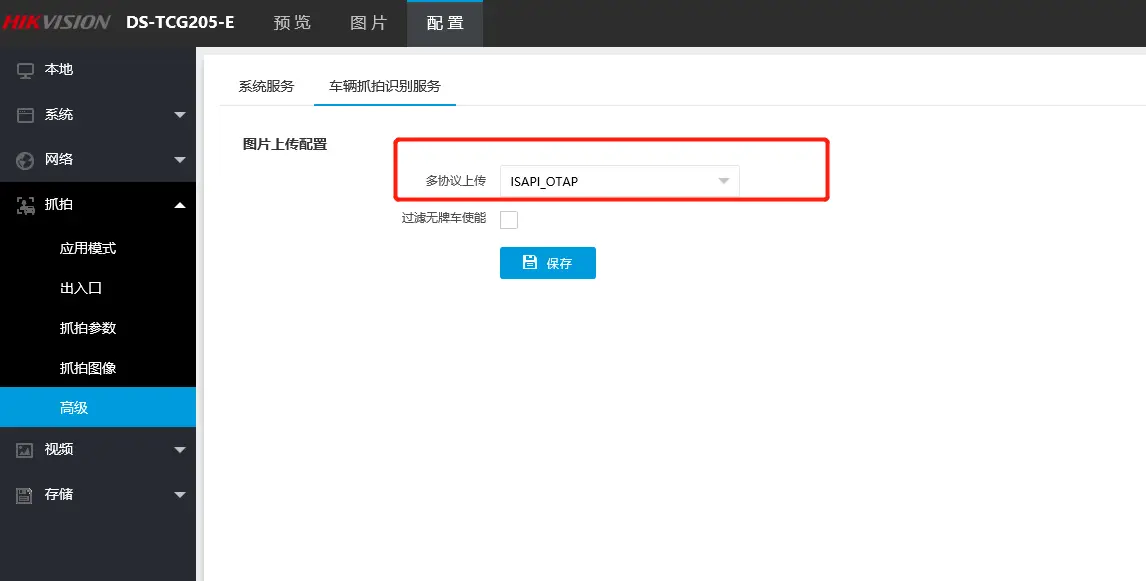Expand the 视频 section arrow
This screenshot has height=581, width=1146.
click(x=180, y=450)
